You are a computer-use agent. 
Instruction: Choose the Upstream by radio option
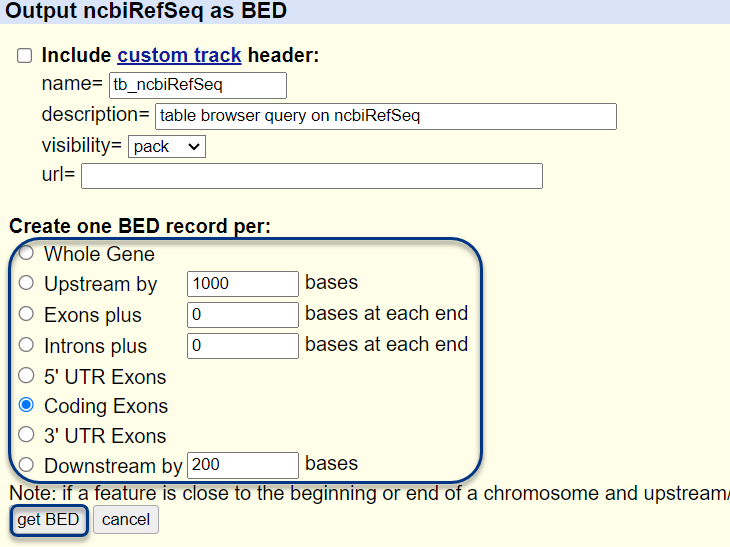point(26,283)
